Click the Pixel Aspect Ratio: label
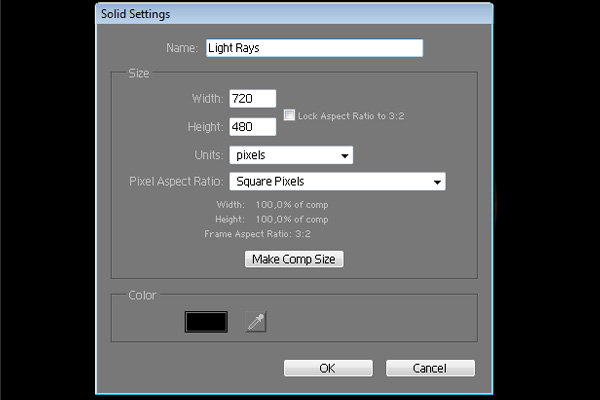Image resolution: width=600 pixels, height=400 pixels. (x=176, y=181)
